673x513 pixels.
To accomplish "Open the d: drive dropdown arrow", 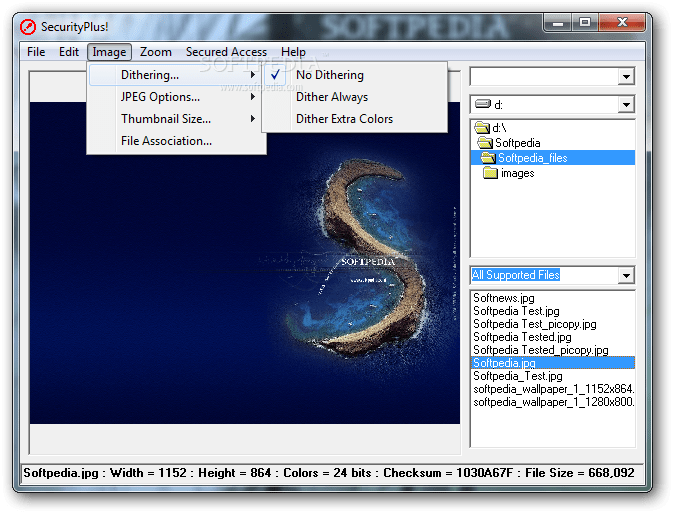I will (x=626, y=105).
